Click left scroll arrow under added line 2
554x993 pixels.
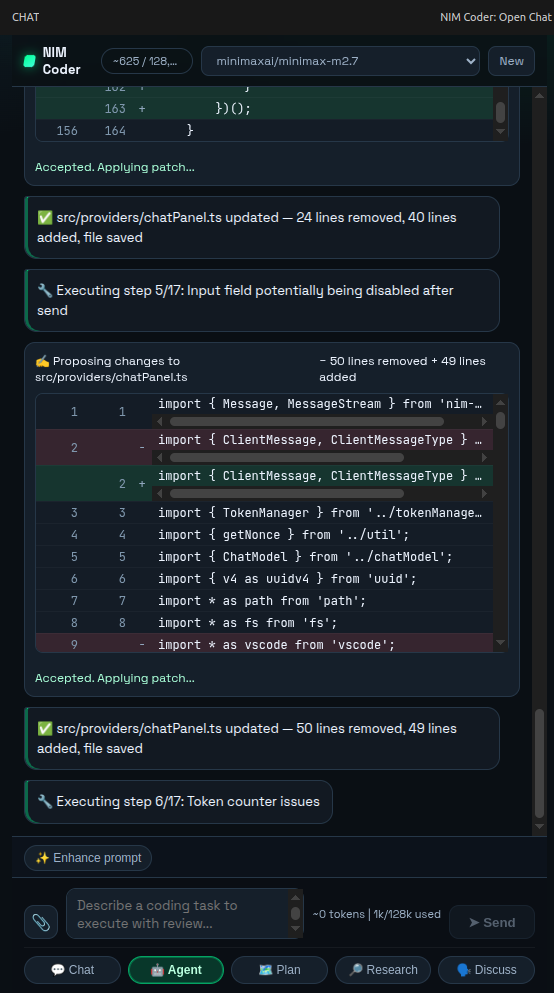(160, 493)
